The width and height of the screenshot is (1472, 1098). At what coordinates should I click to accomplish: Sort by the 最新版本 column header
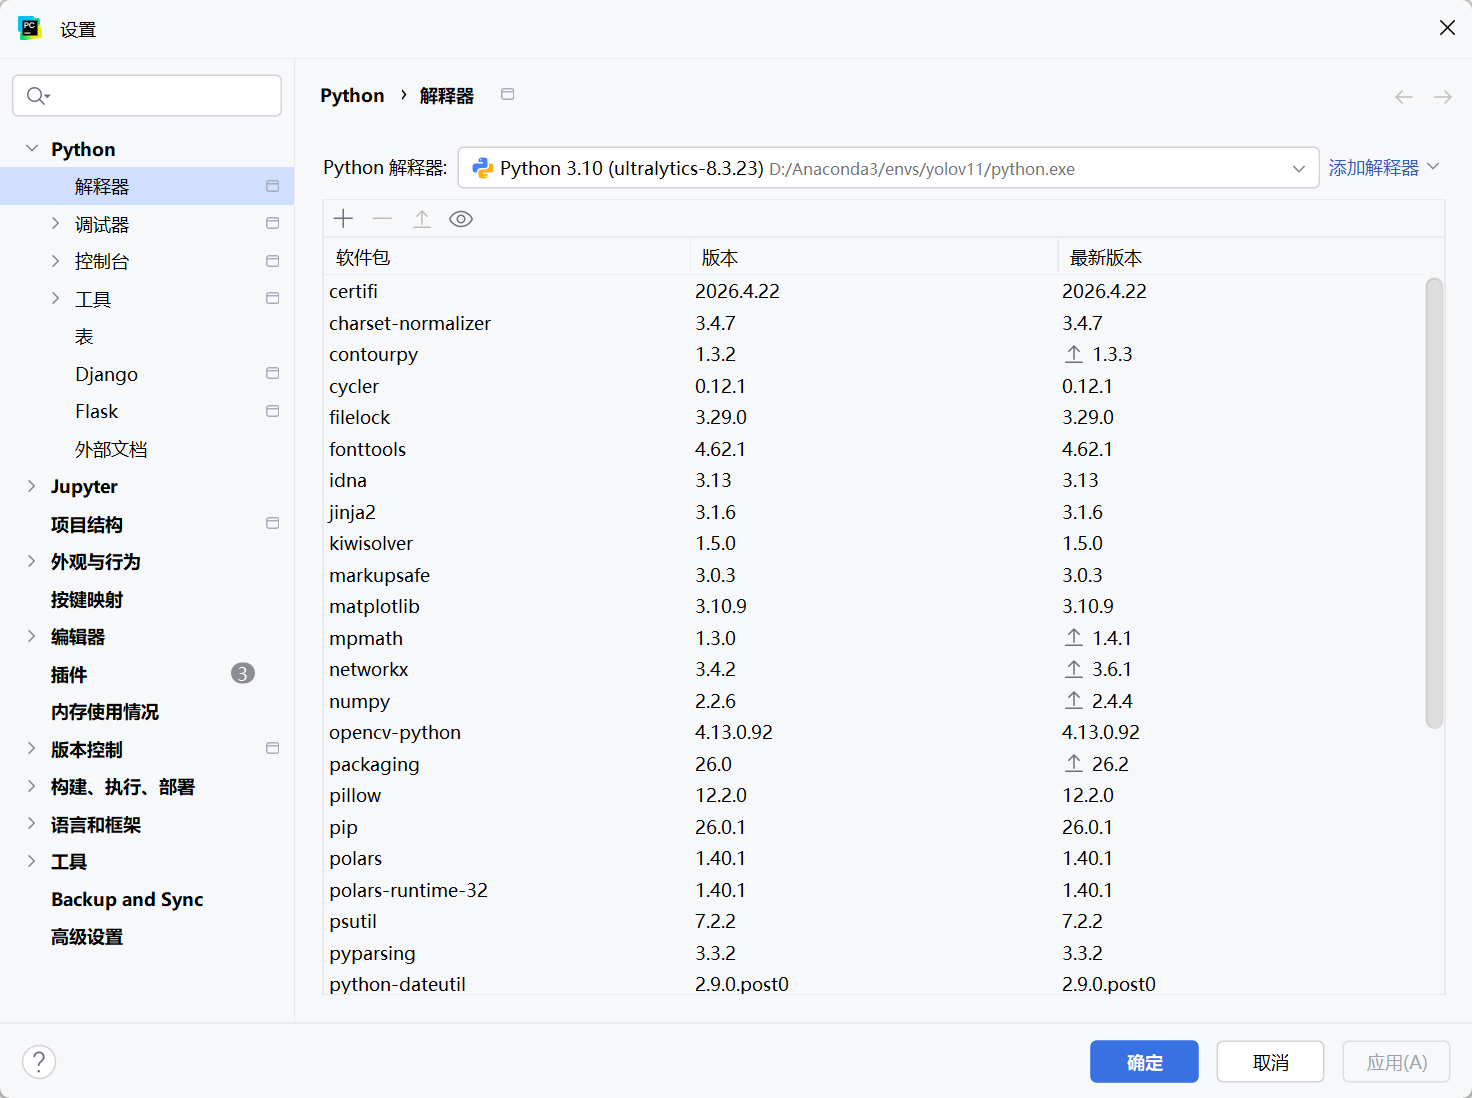coord(1241,257)
